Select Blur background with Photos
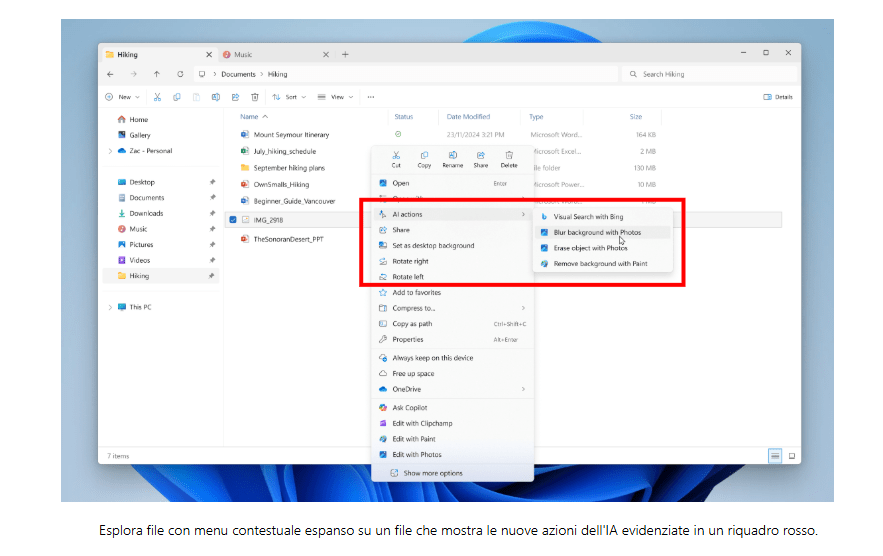 (597, 232)
